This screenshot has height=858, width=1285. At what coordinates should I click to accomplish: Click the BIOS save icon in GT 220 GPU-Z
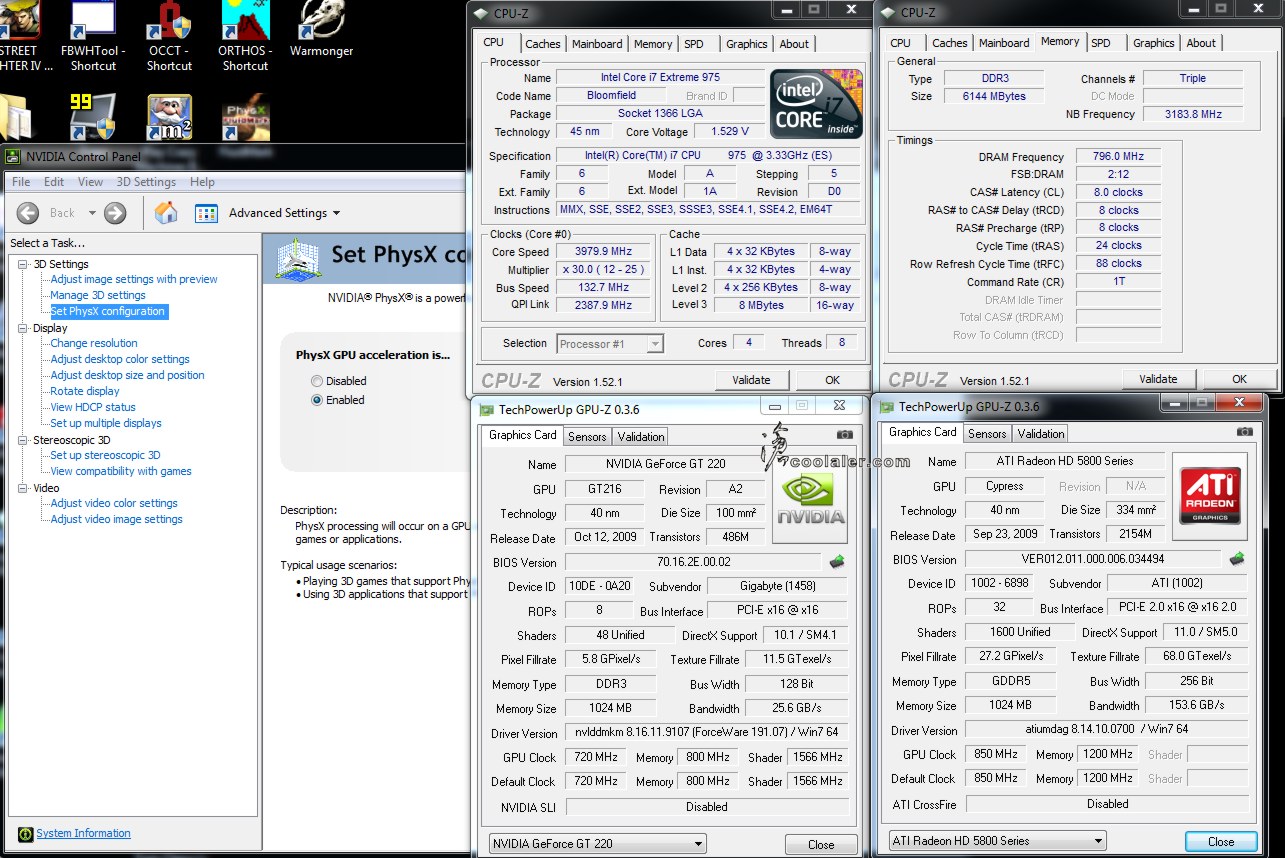tap(837, 562)
